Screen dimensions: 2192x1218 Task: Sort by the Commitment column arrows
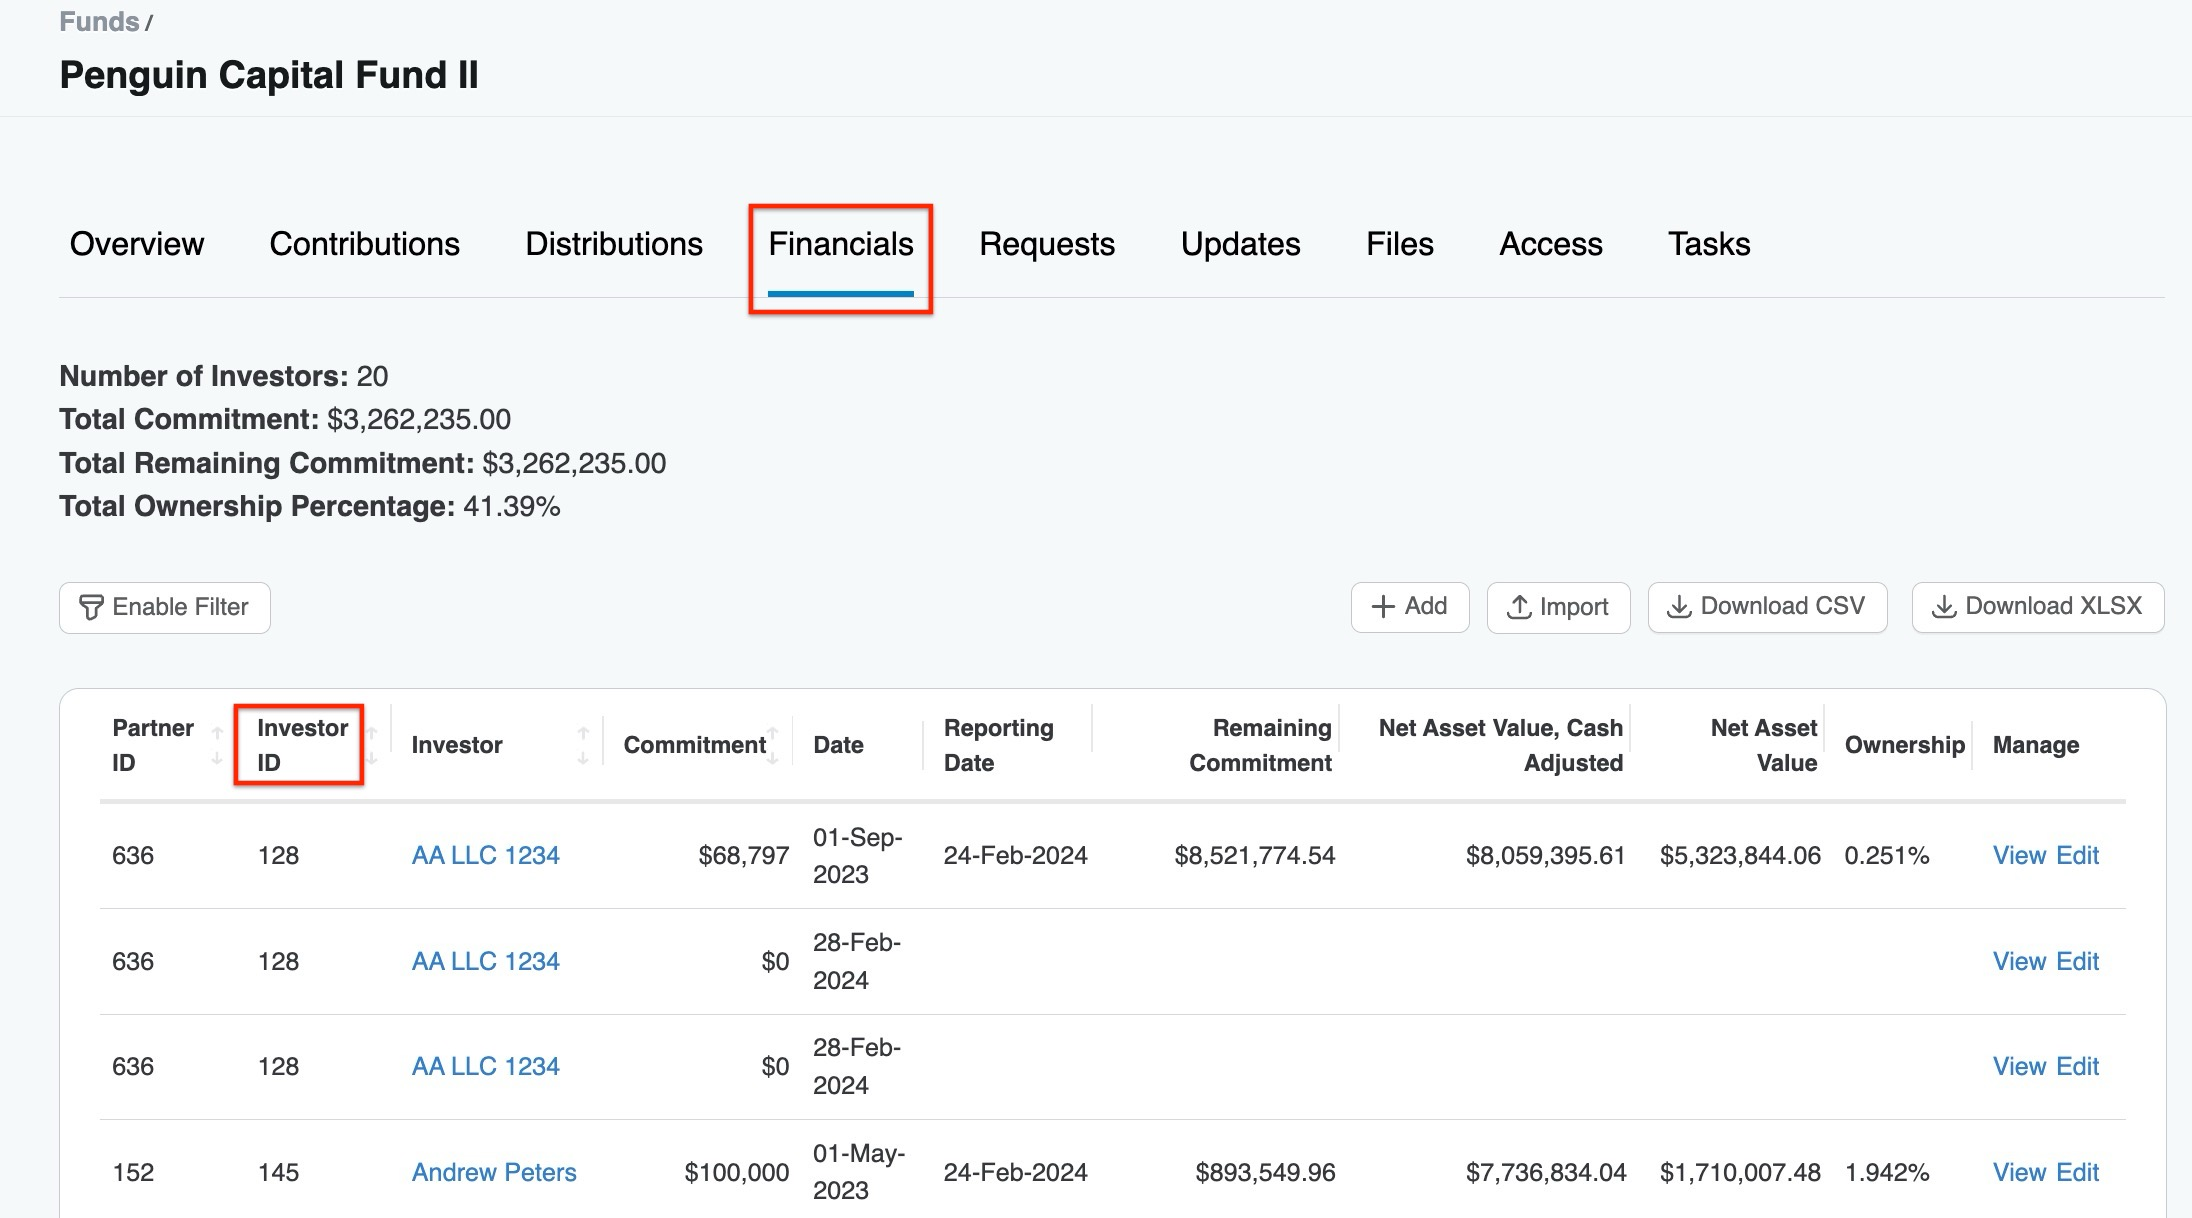[x=773, y=746]
